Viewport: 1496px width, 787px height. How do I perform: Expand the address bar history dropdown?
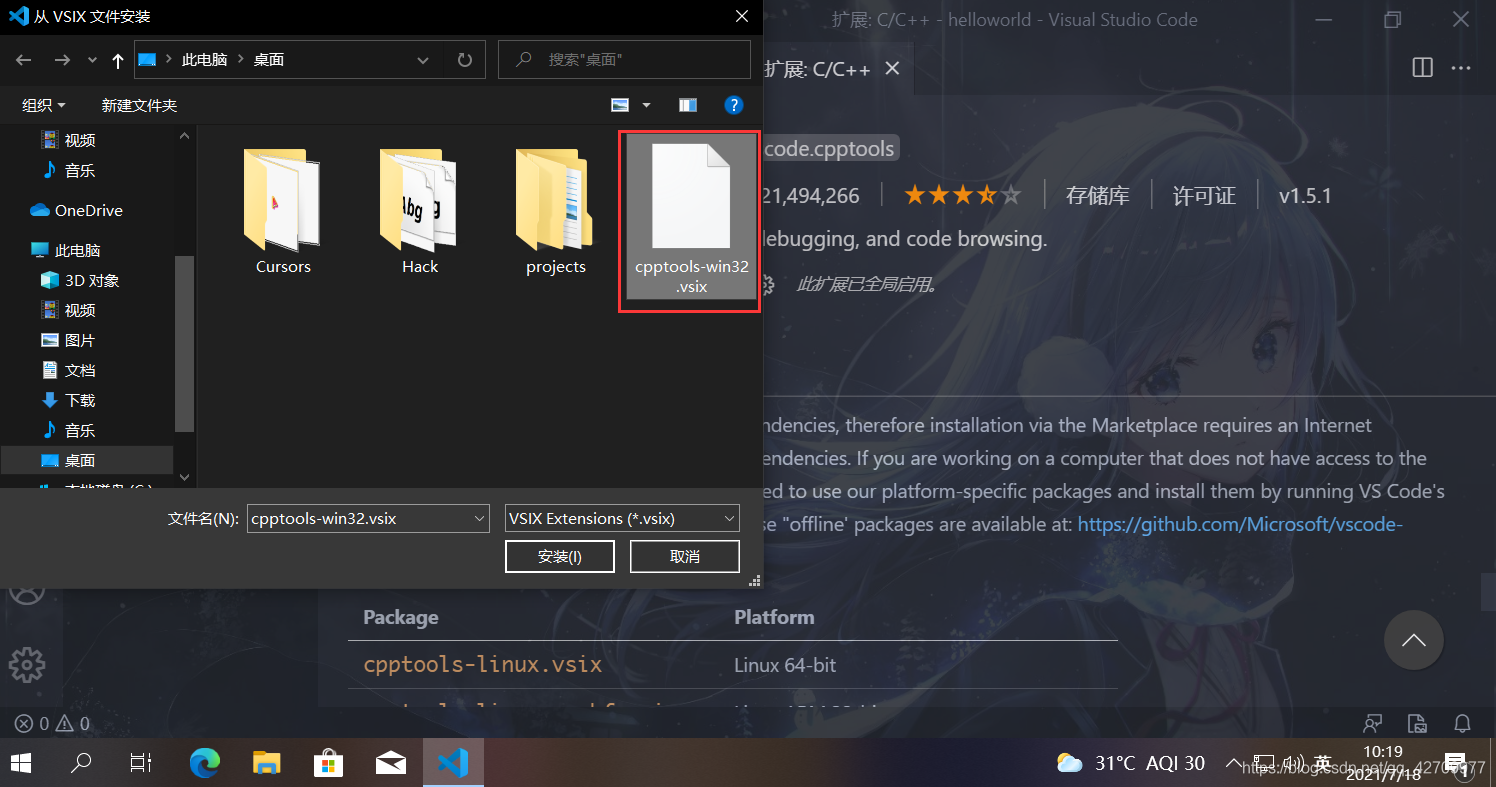point(423,60)
